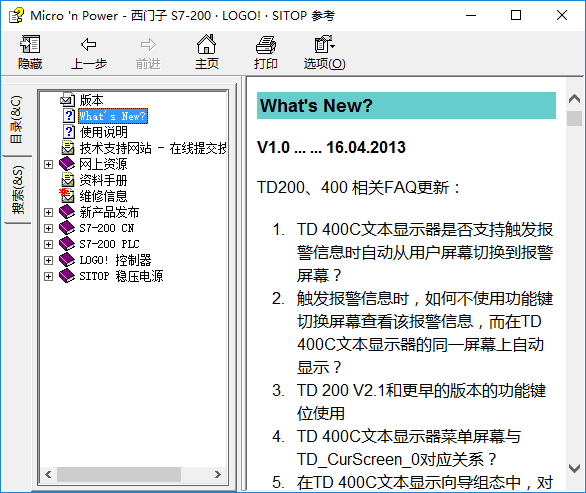Switch to the 目录(&C) contents tab

[17, 120]
